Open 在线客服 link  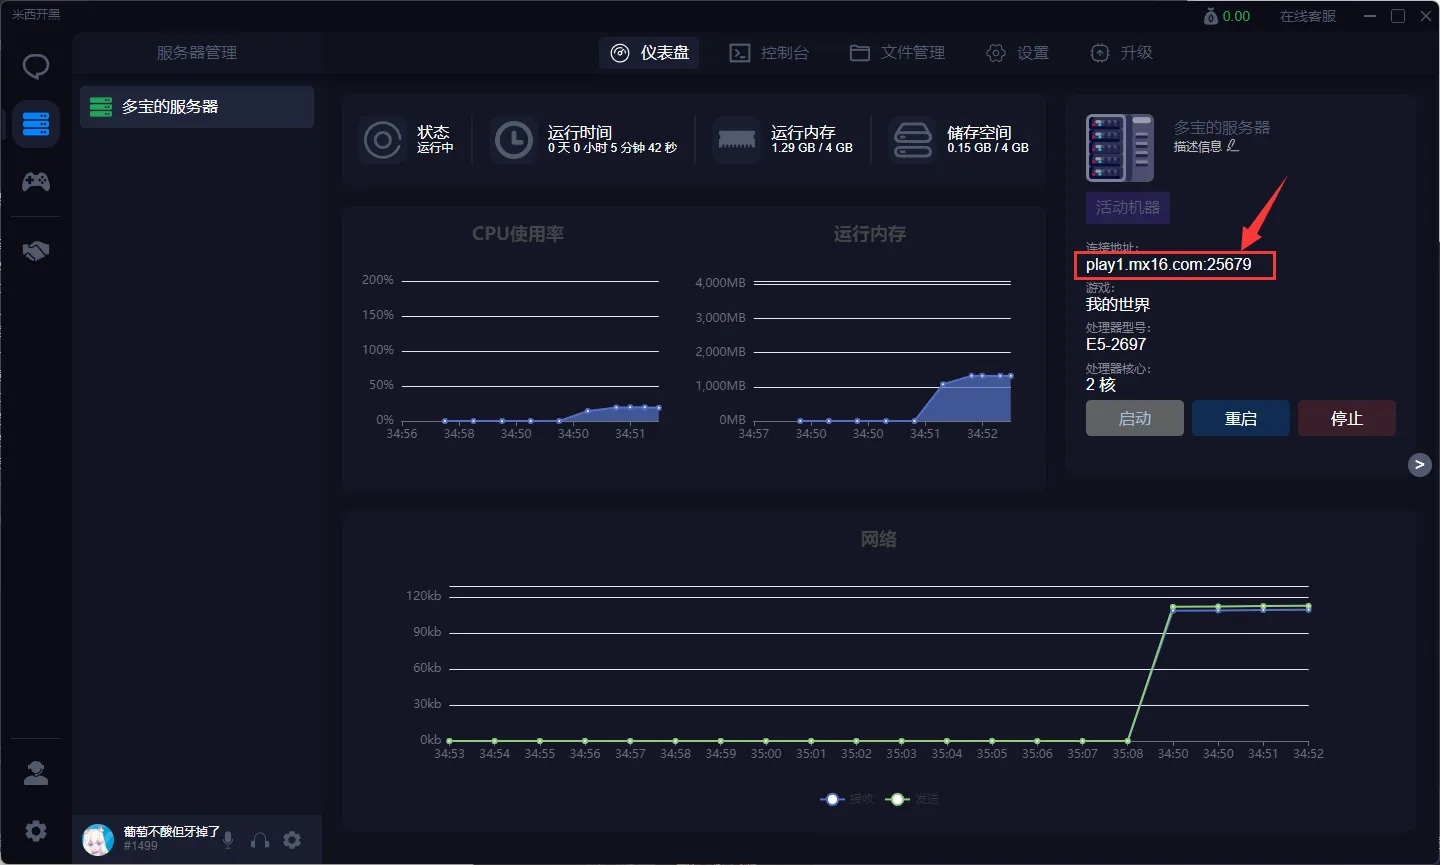[x=1308, y=16]
